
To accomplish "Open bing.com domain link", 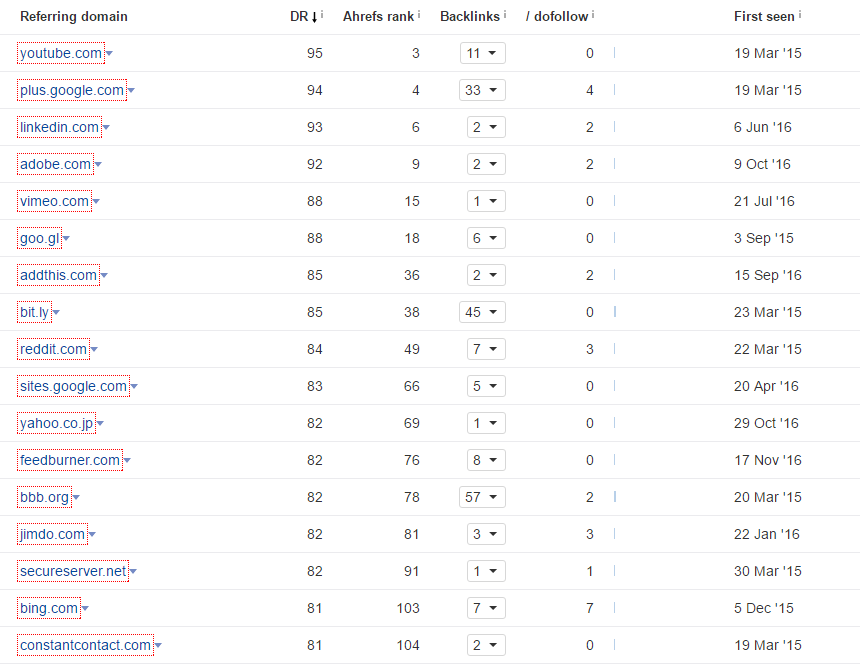I will 49,608.
